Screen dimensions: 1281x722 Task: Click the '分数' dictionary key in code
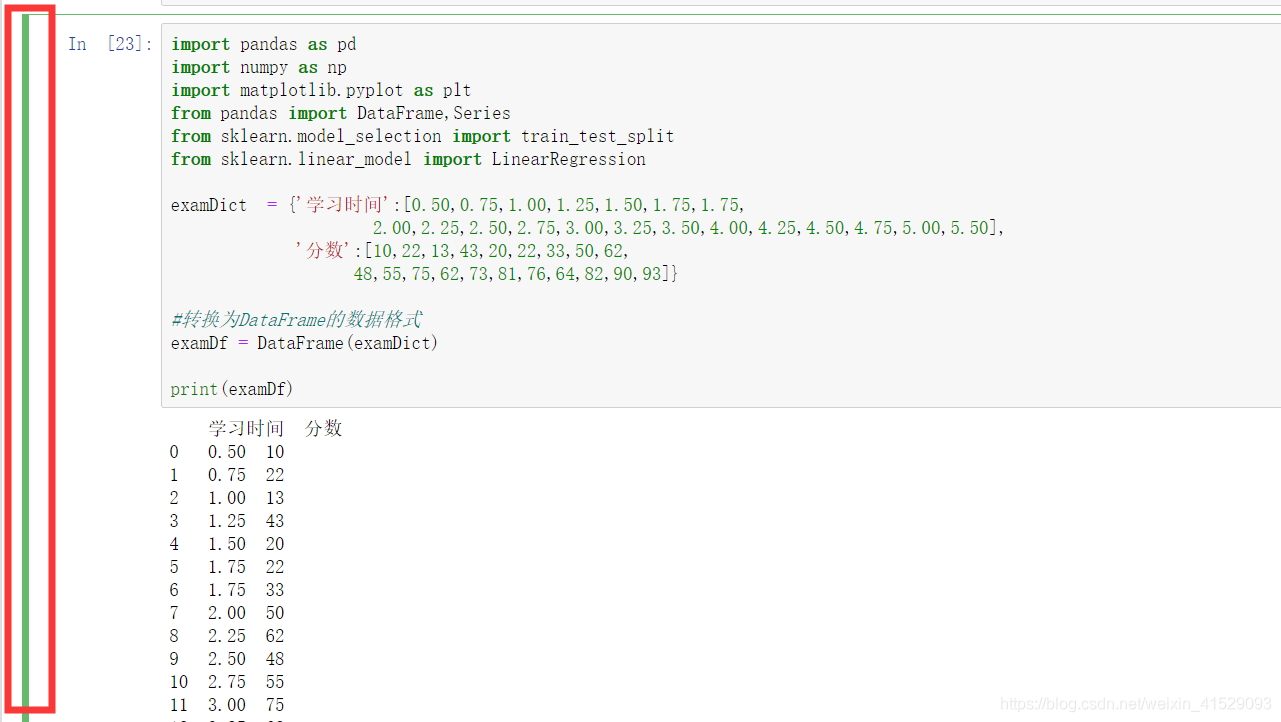coord(324,251)
